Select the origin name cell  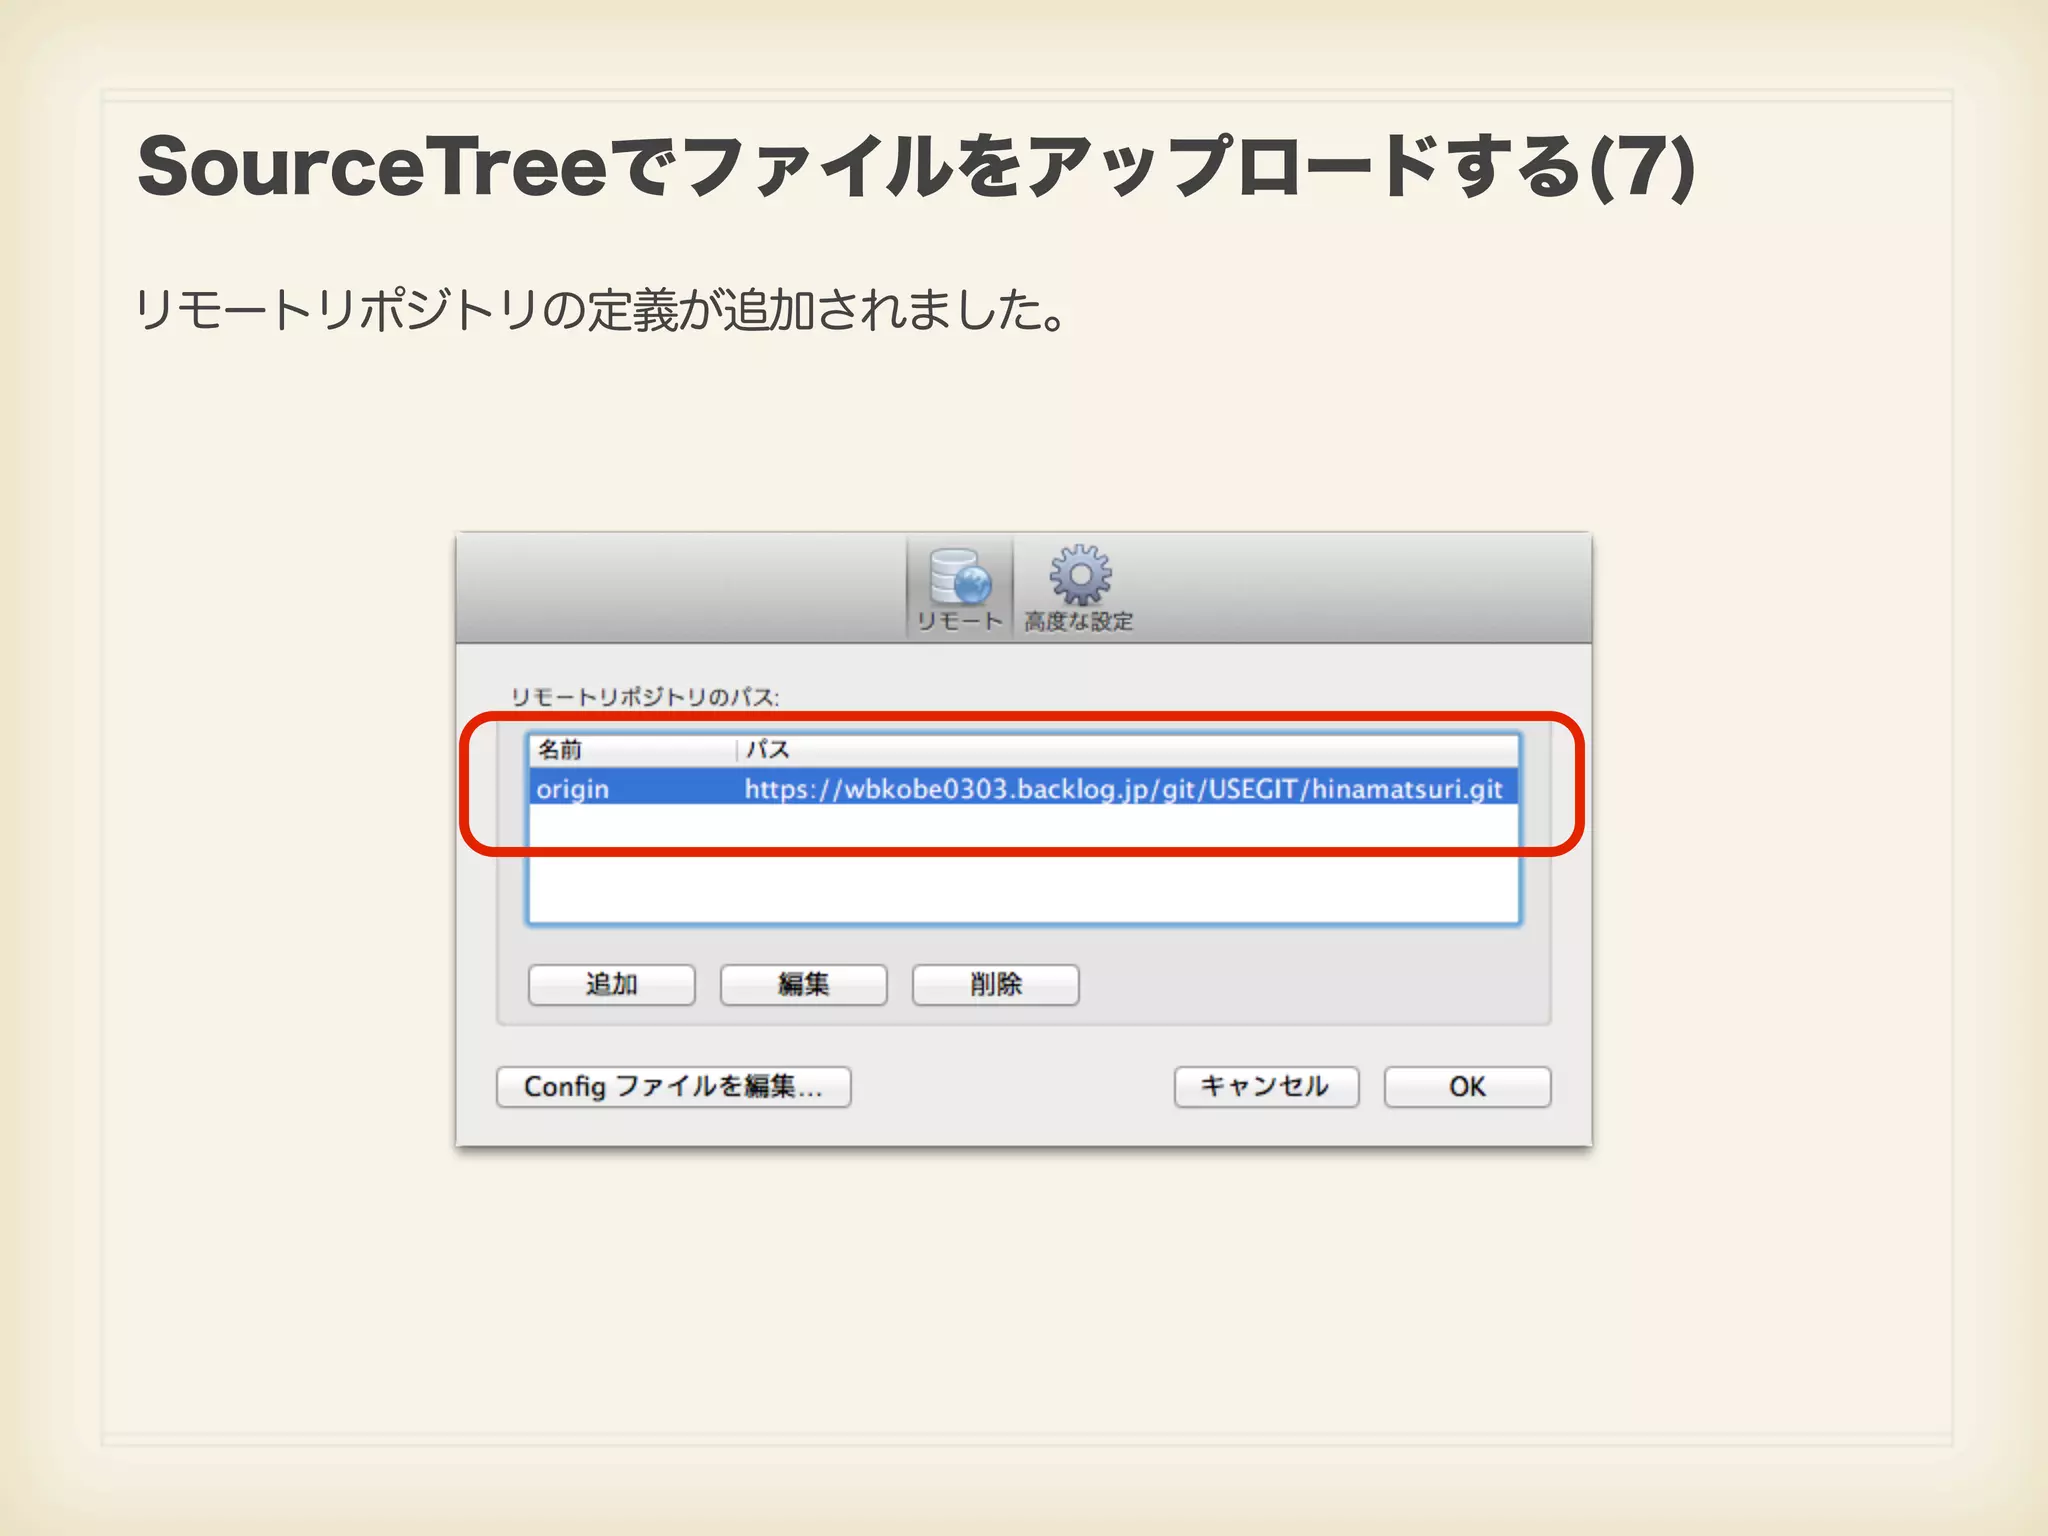pos(572,789)
